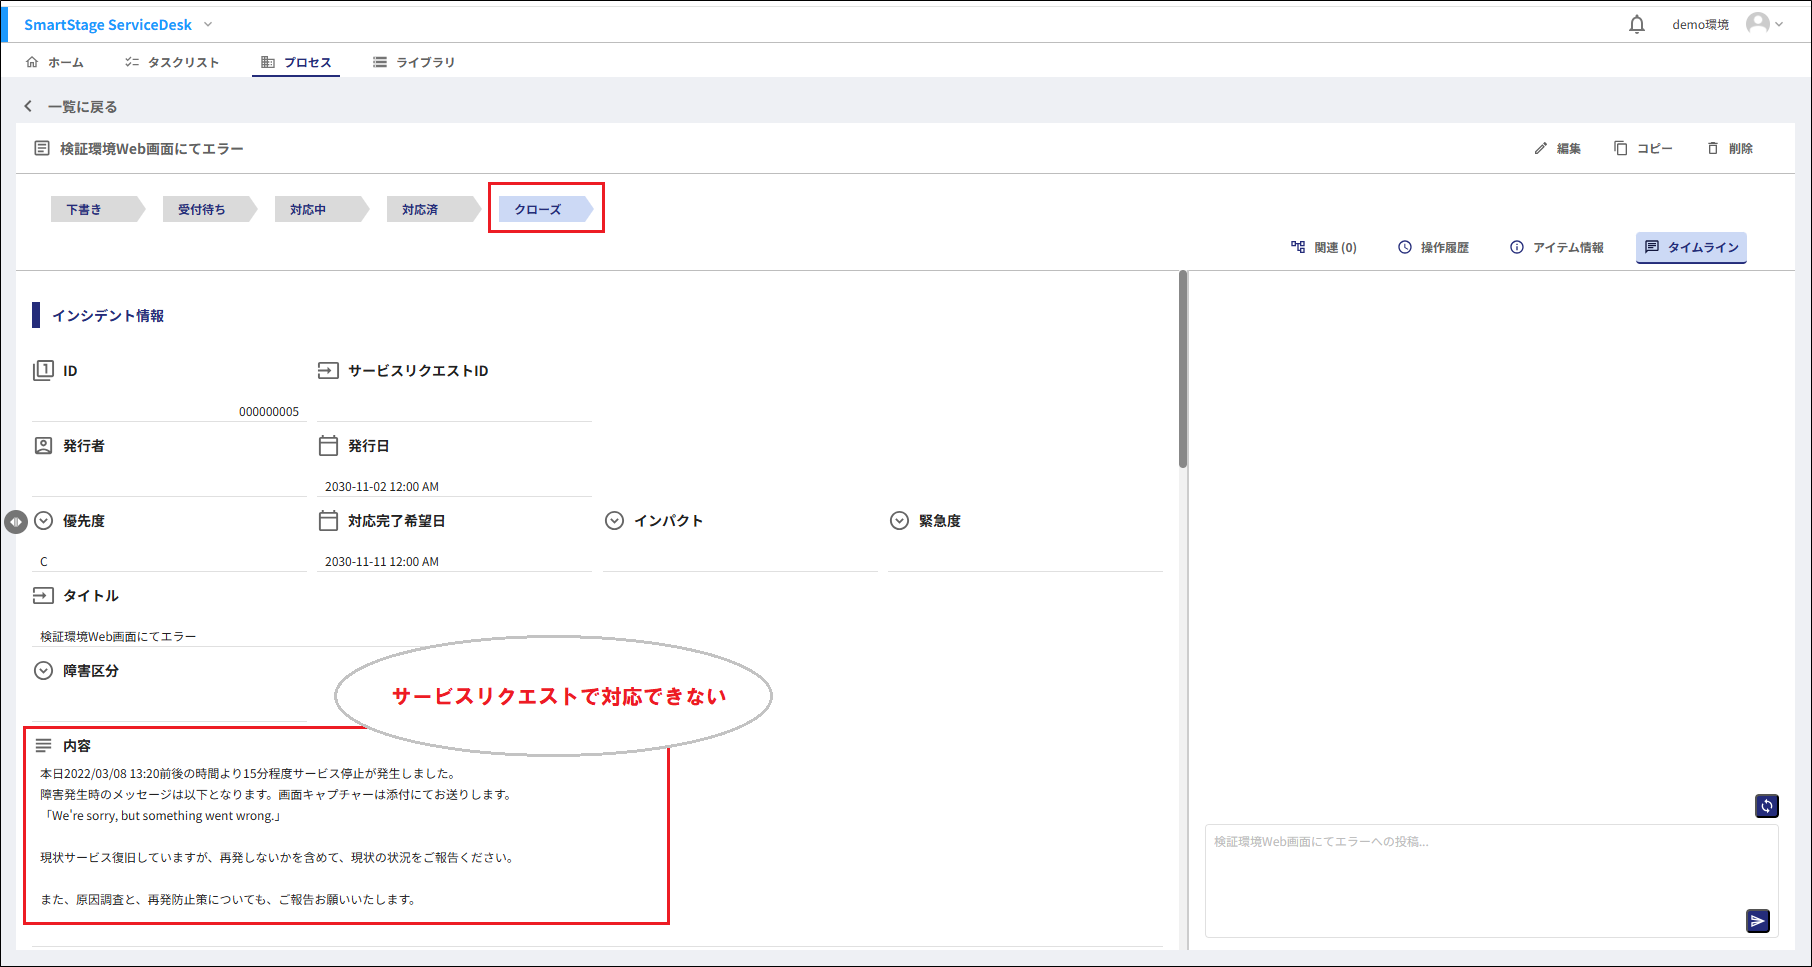
Task: Open the ライブラリ tab
Action: pyautogui.click(x=414, y=62)
